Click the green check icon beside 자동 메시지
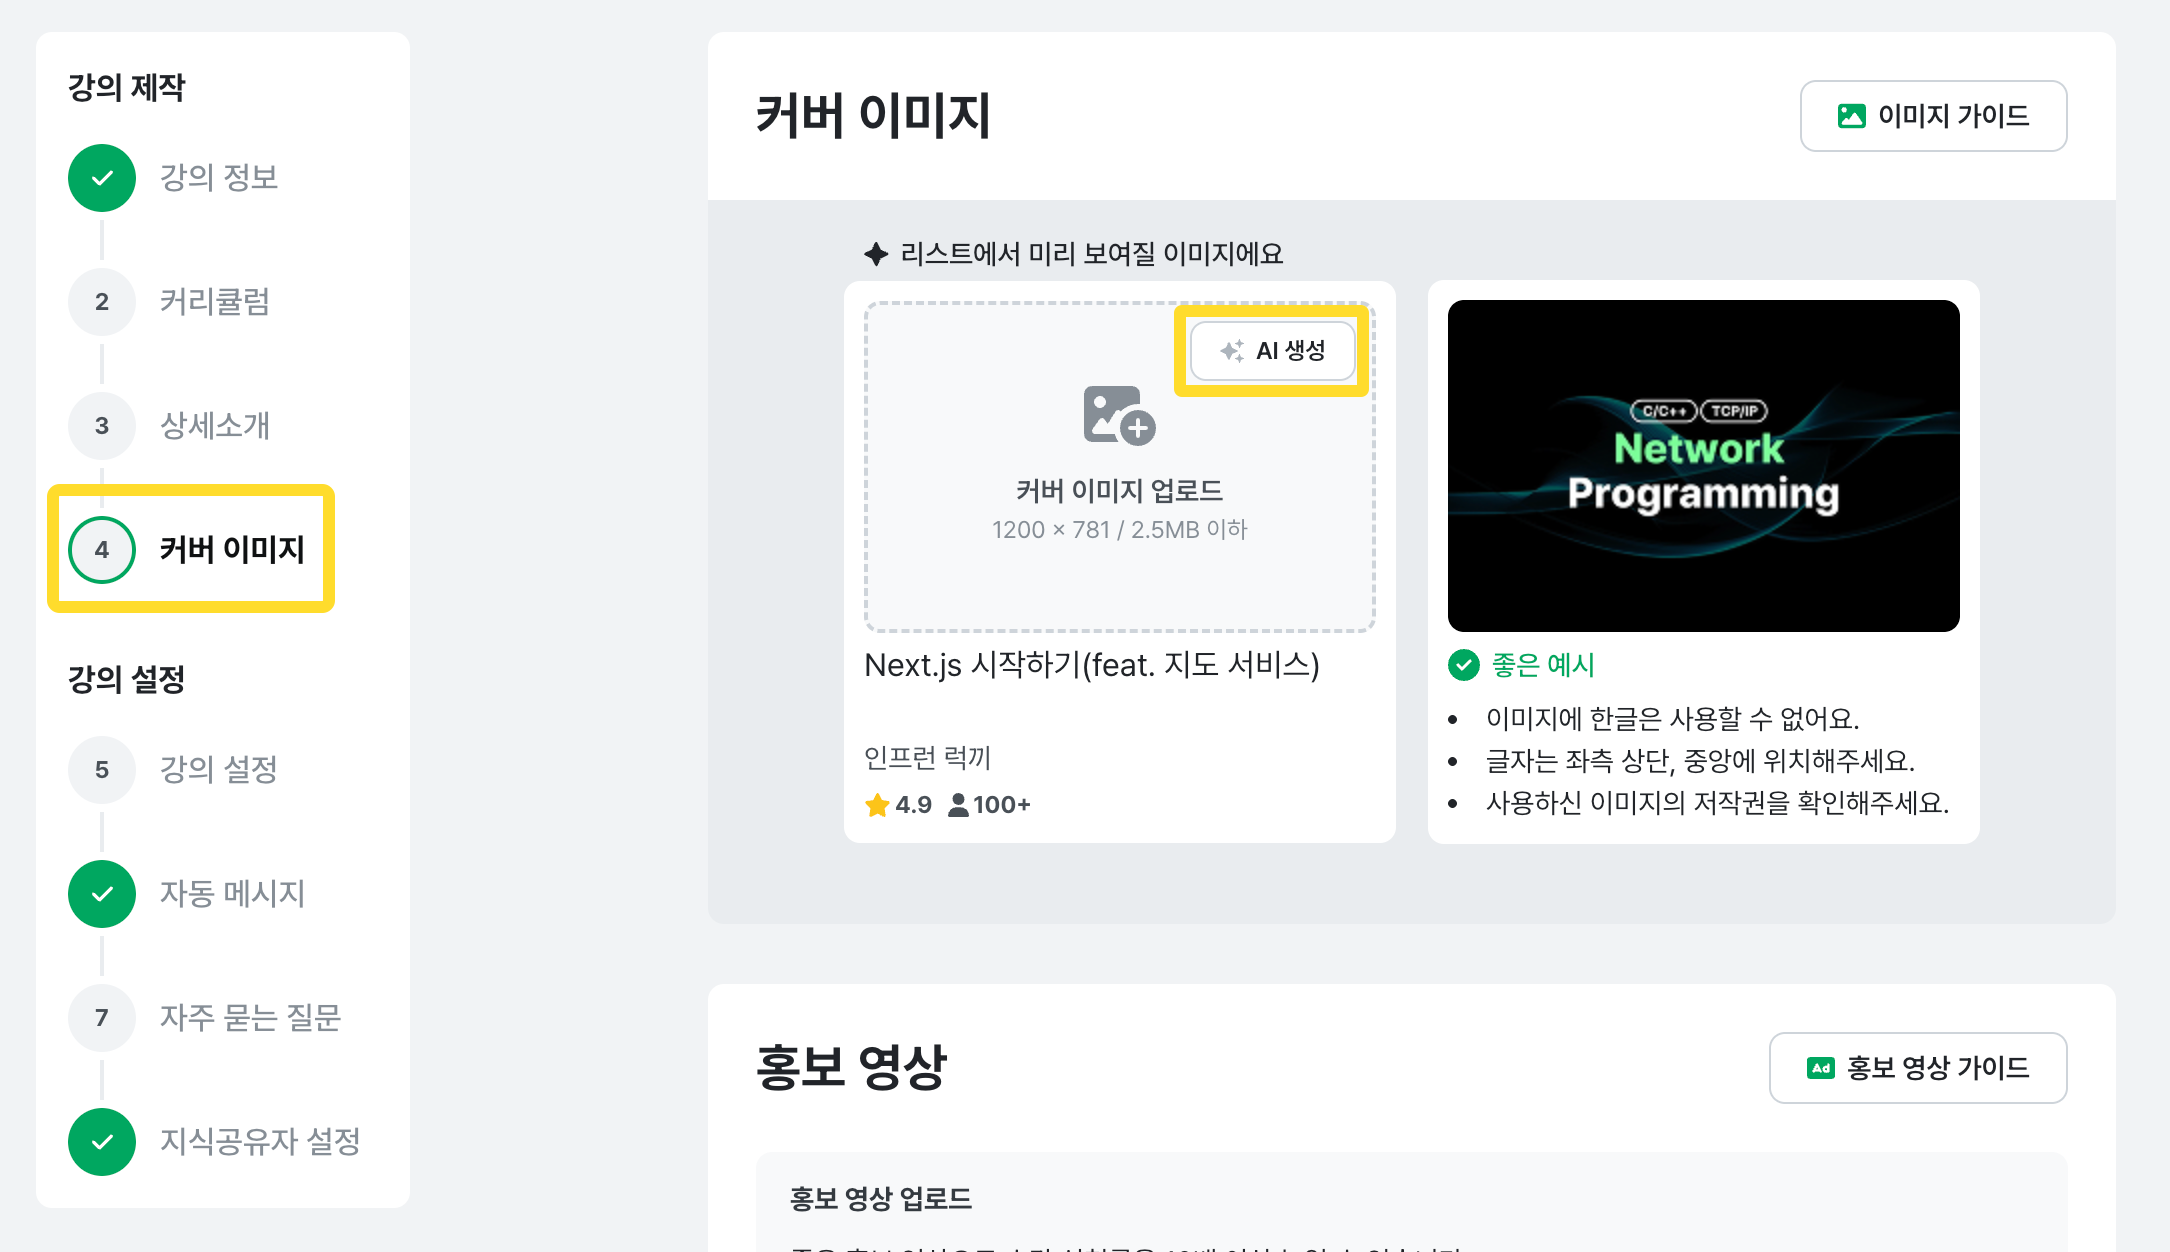 point(102,894)
